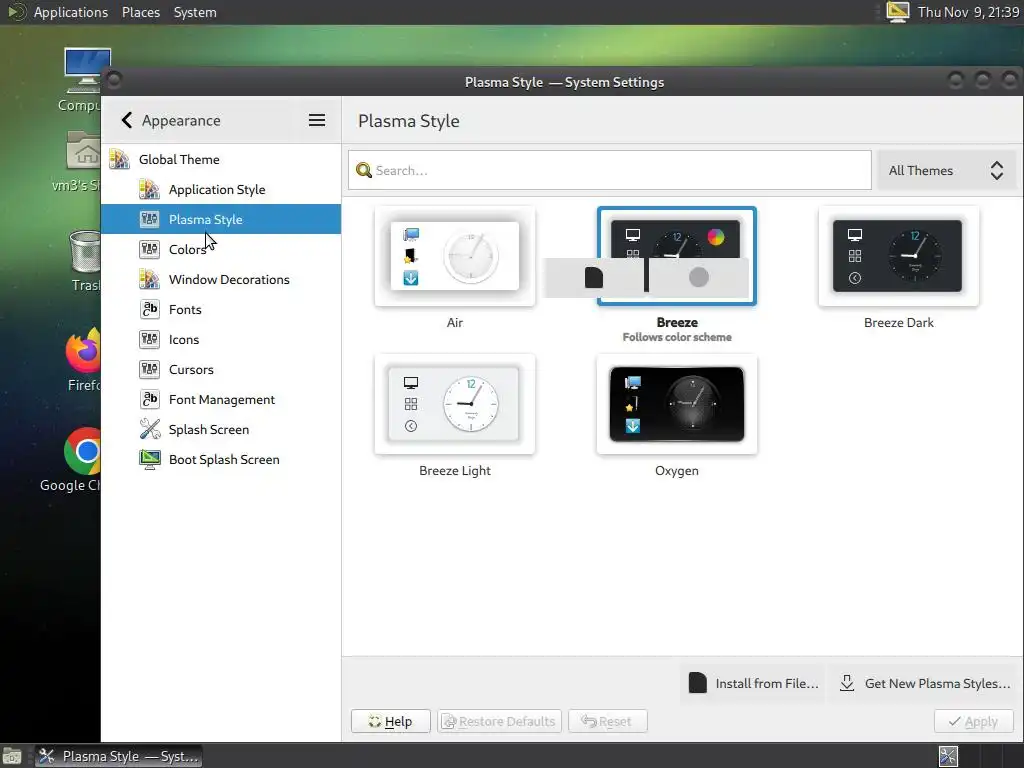Open the Applications menu

pos(71,12)
